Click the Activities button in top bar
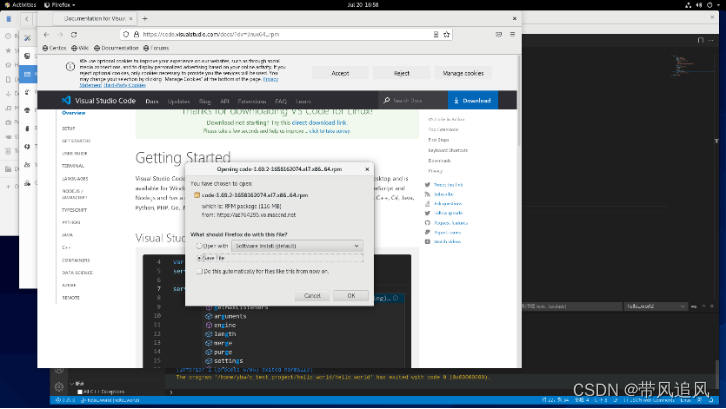The height and width of the screenshot is (409, 726). point(20,5)
